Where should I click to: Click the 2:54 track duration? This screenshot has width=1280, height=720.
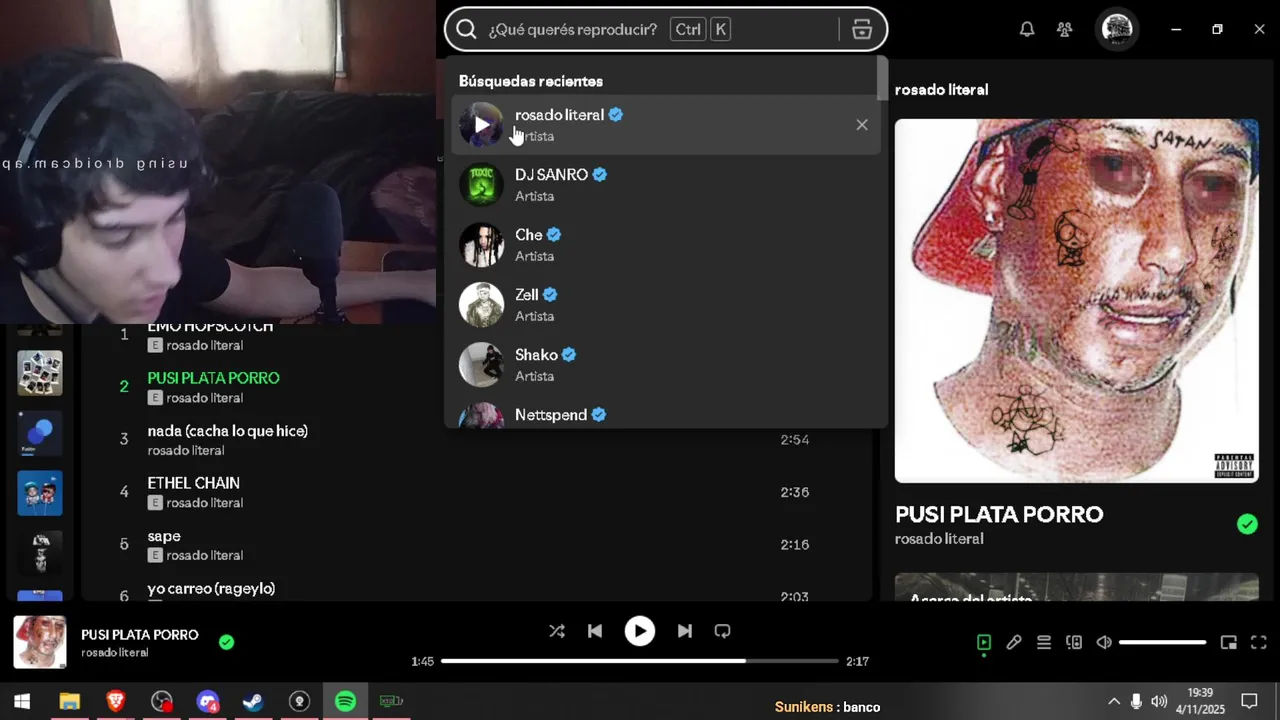click(795, 439)
